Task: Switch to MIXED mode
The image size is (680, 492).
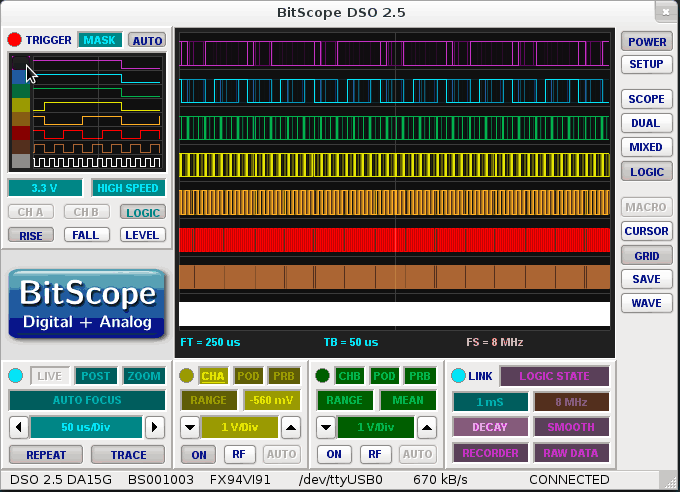Action: pos(647,147)
